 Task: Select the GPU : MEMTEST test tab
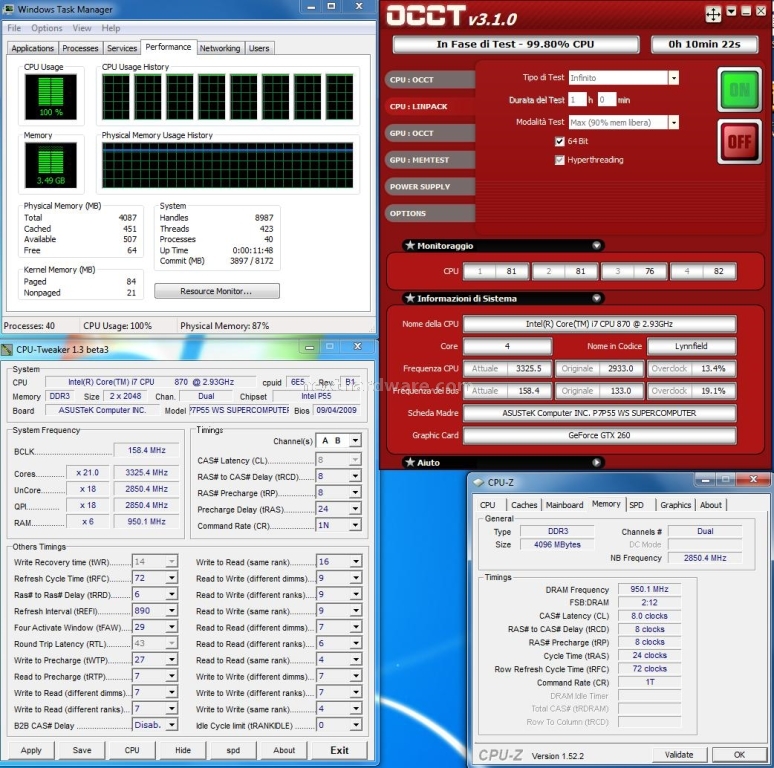coord(429,160)
